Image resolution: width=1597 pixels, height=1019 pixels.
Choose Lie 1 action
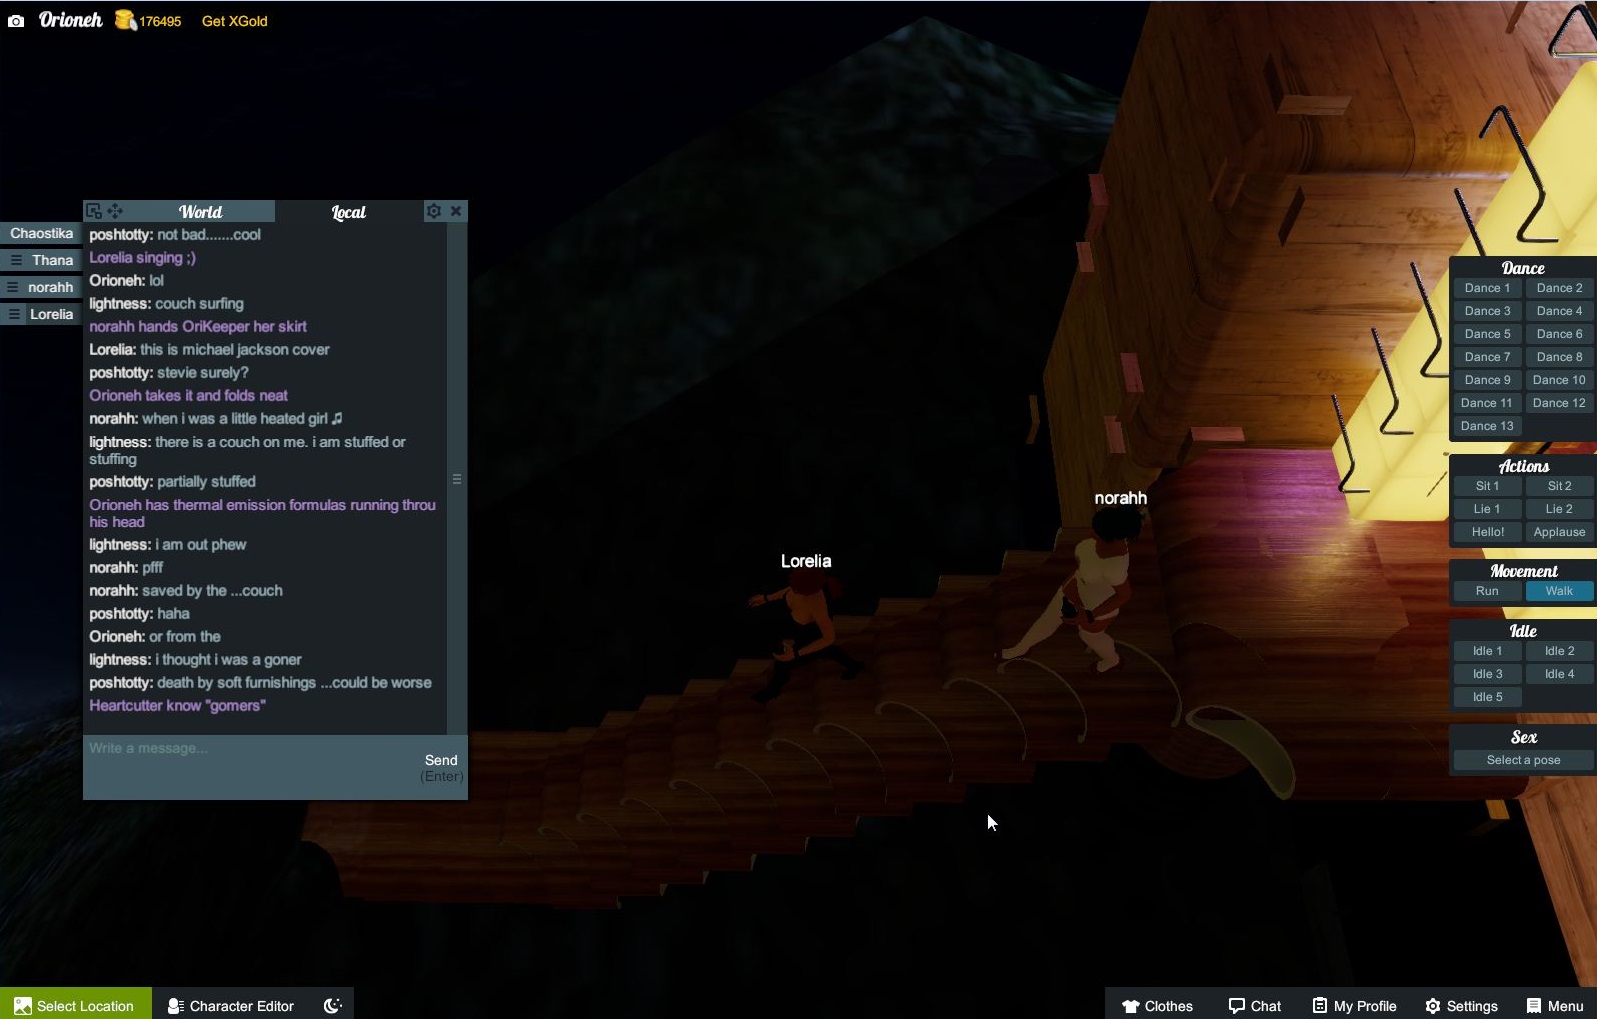[x=1487, y=509]
